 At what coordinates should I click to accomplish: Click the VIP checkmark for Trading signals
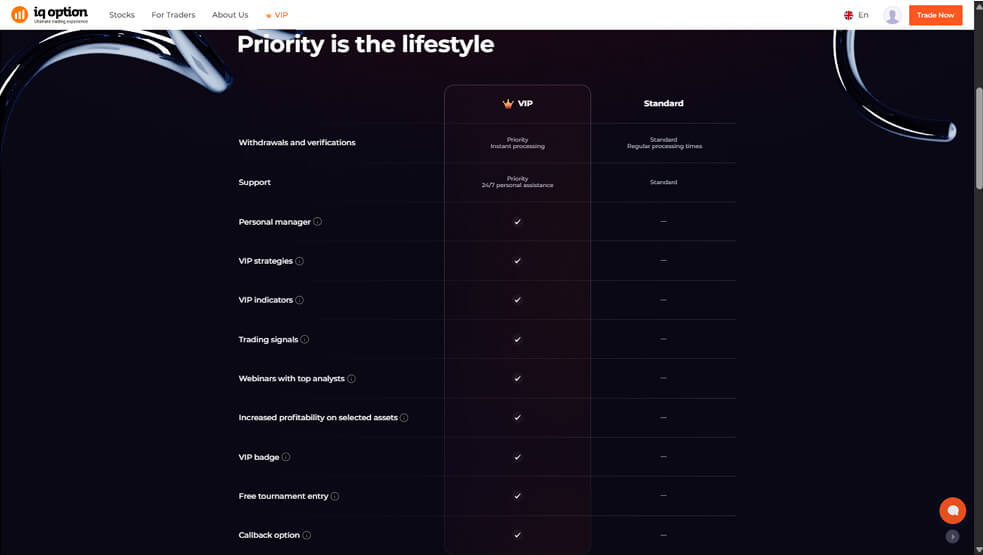coord(517,339)
